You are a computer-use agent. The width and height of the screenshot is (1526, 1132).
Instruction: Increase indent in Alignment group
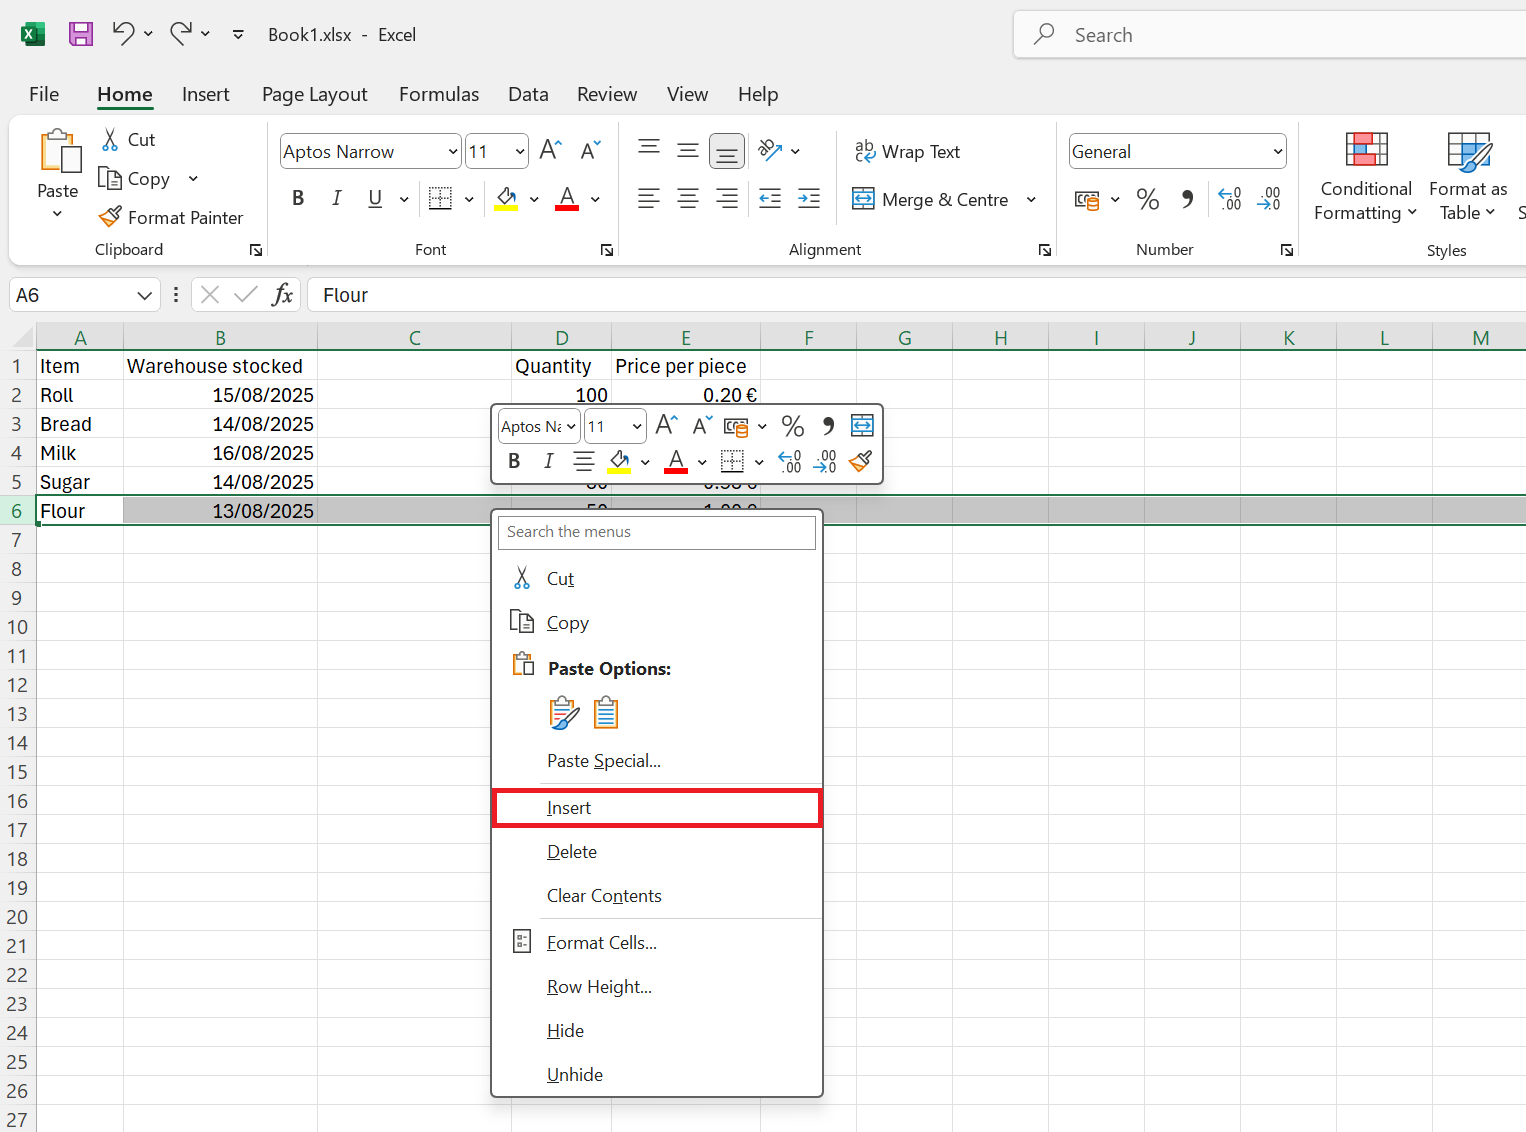click(809, 199)
